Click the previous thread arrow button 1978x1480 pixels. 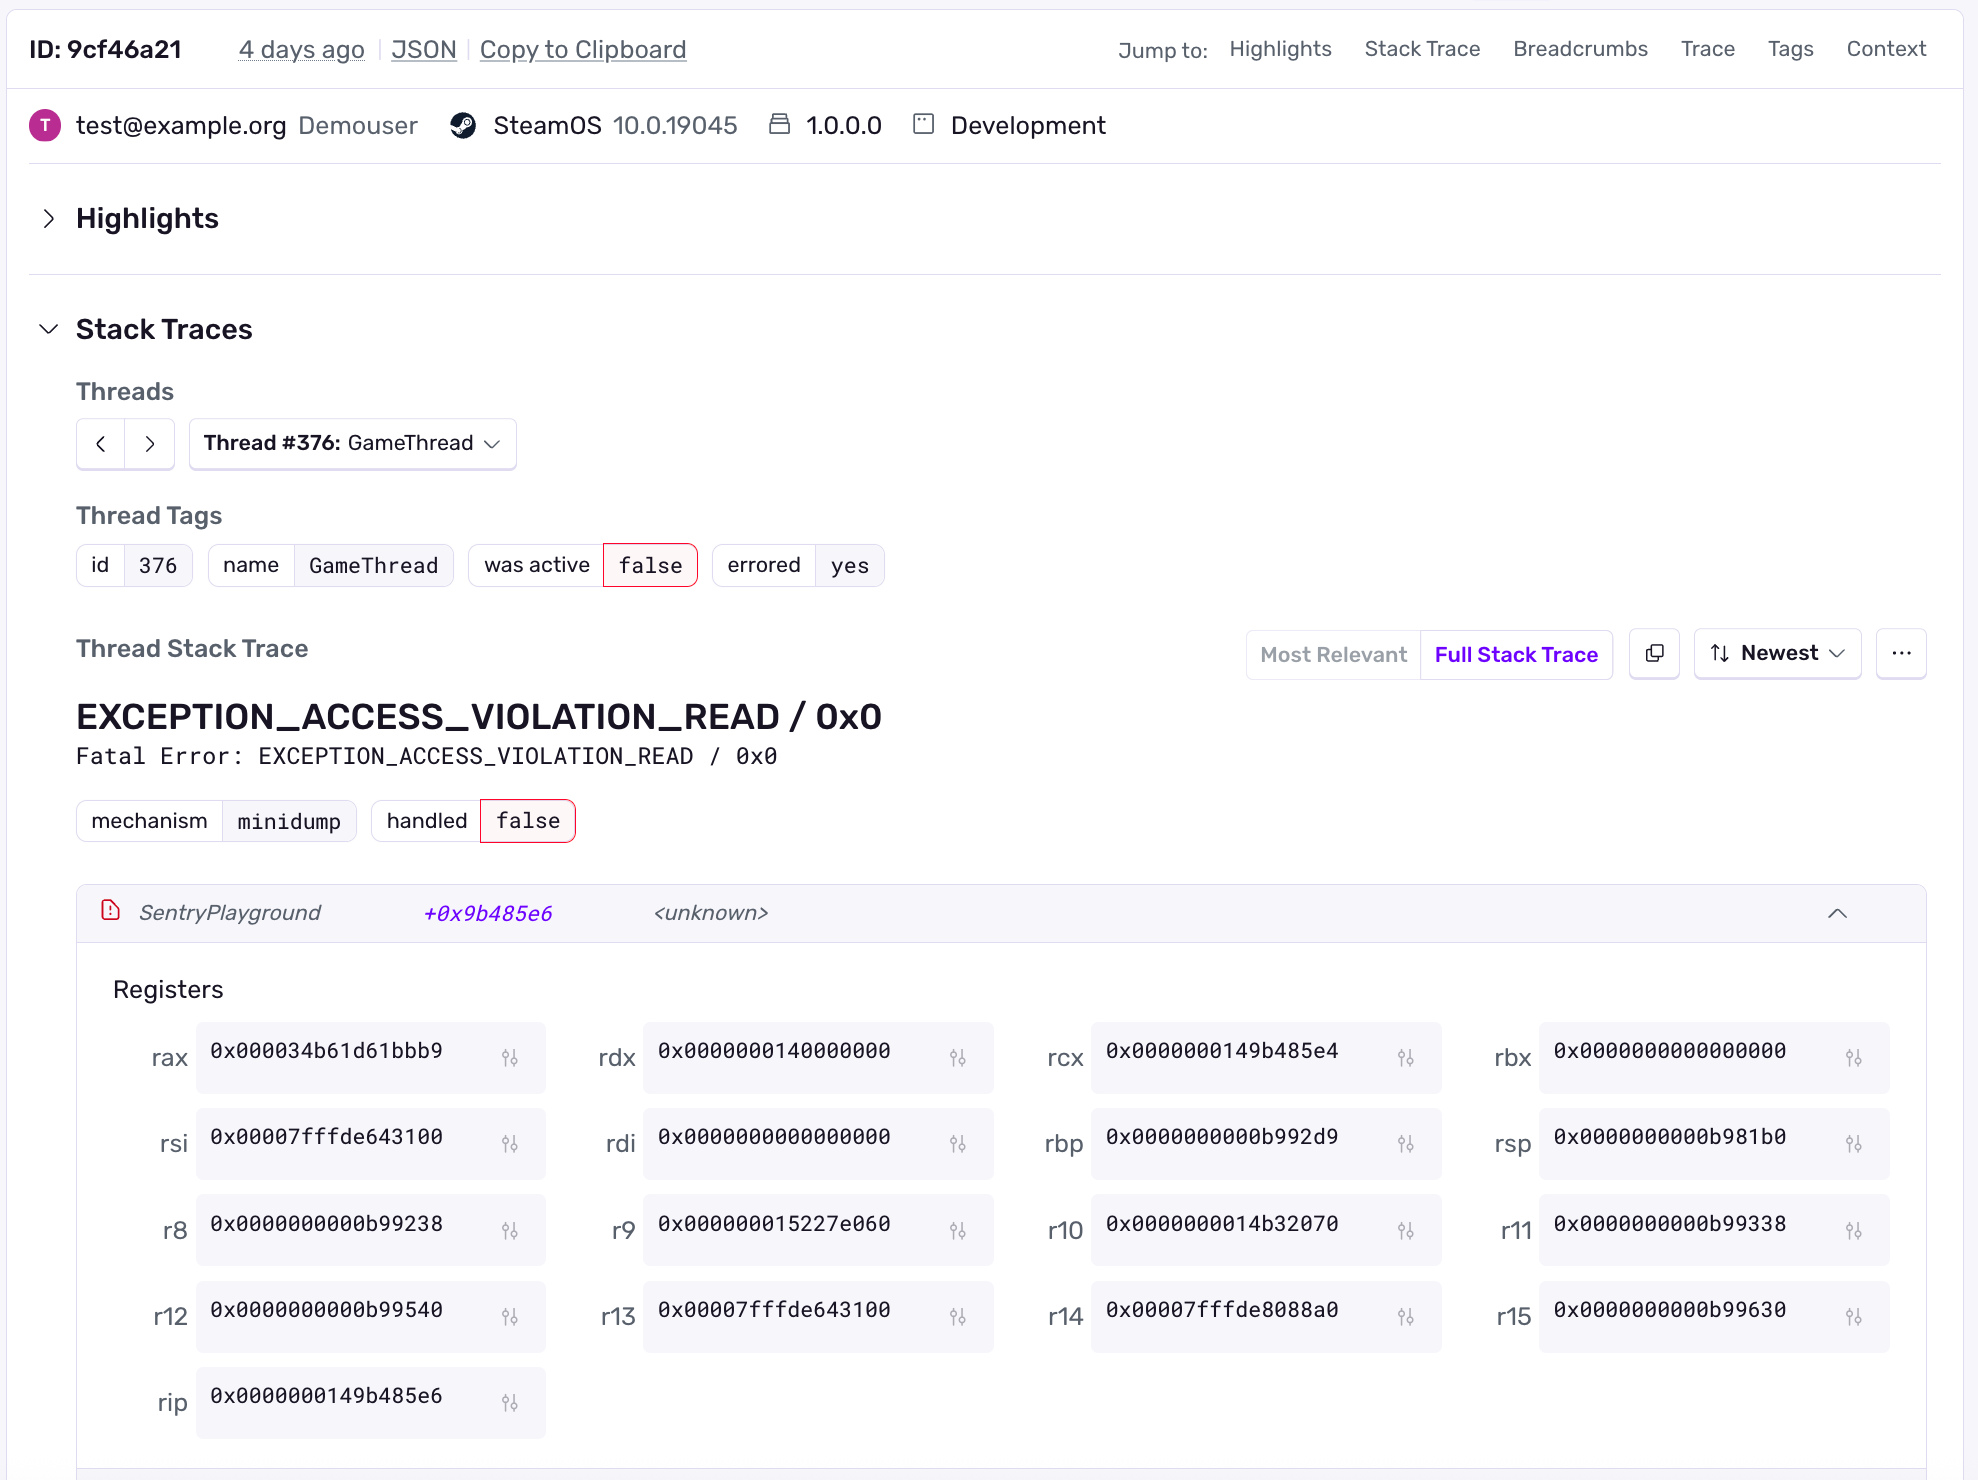(101, 444)
